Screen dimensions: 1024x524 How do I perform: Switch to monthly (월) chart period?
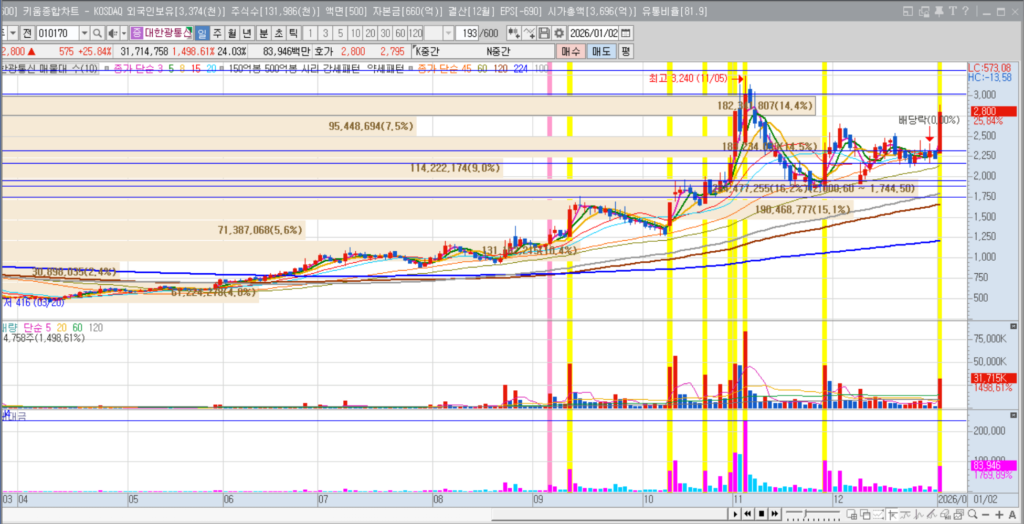[x=232, y=33]
